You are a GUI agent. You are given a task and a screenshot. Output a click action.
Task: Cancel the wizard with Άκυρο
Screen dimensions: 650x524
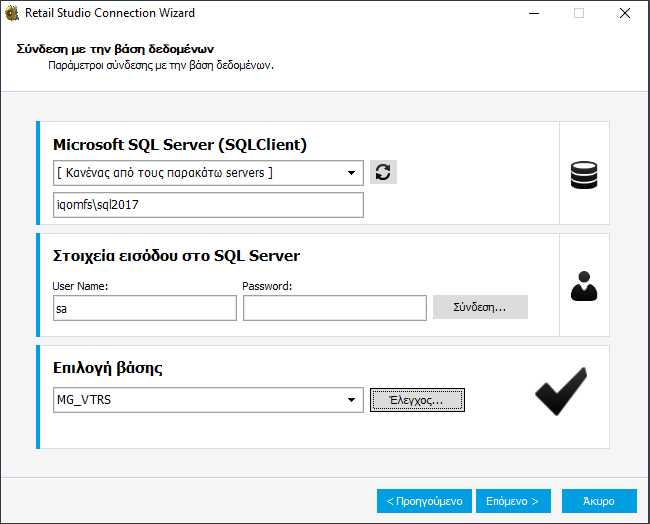[599, 500]
